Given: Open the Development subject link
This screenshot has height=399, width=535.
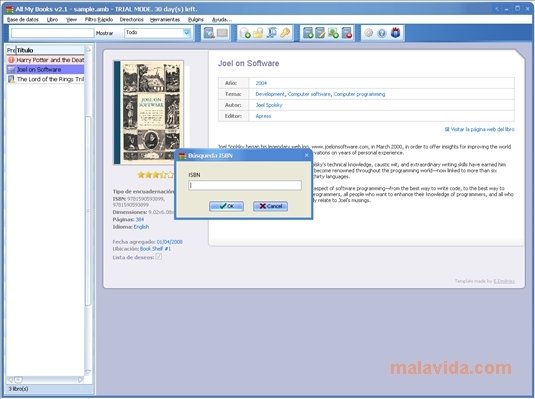Looking at the screenshot, I should coord(270,94).
